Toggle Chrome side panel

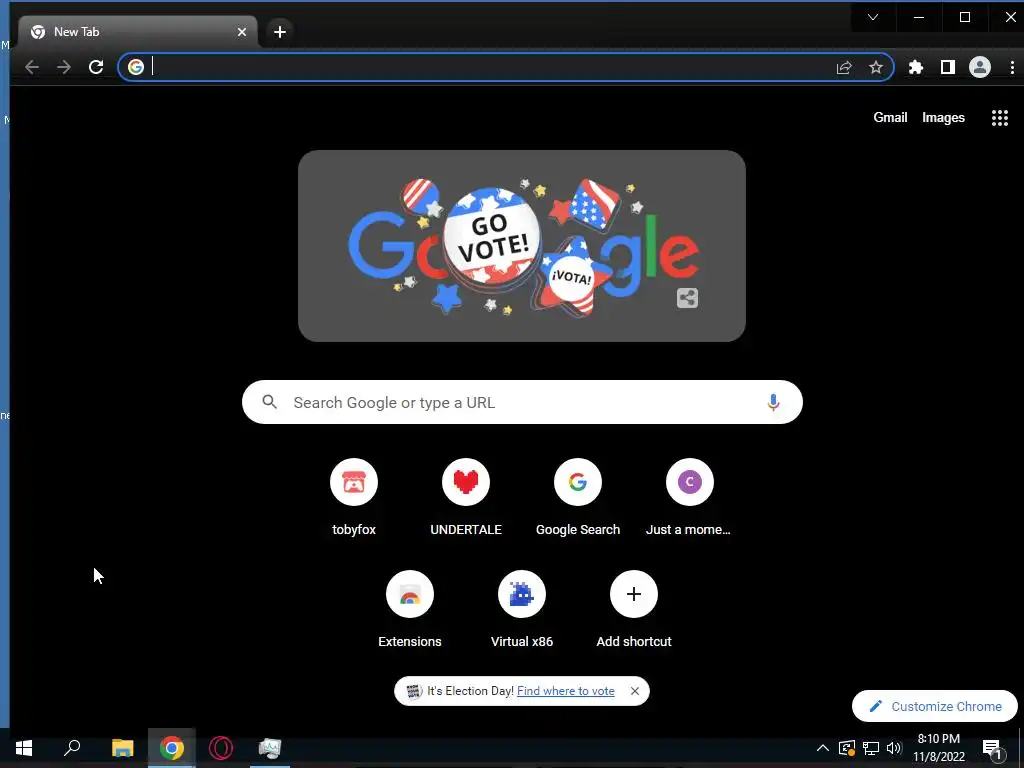(948, 67)
